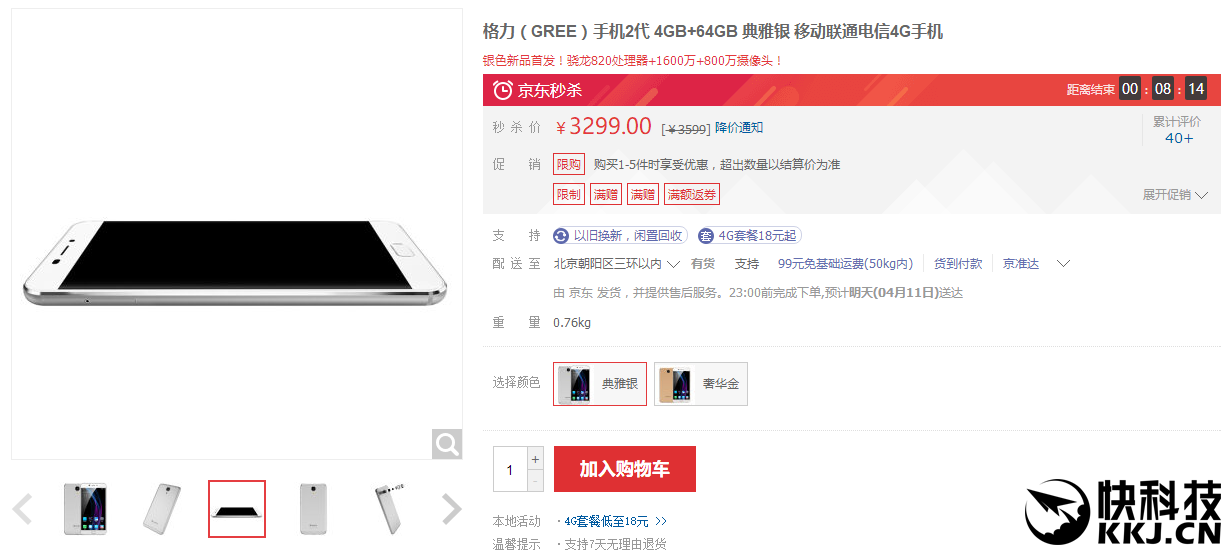Select the back-view silver phone thumbnail
Screen dimensions: 1231x555
(x=313, y=509)
